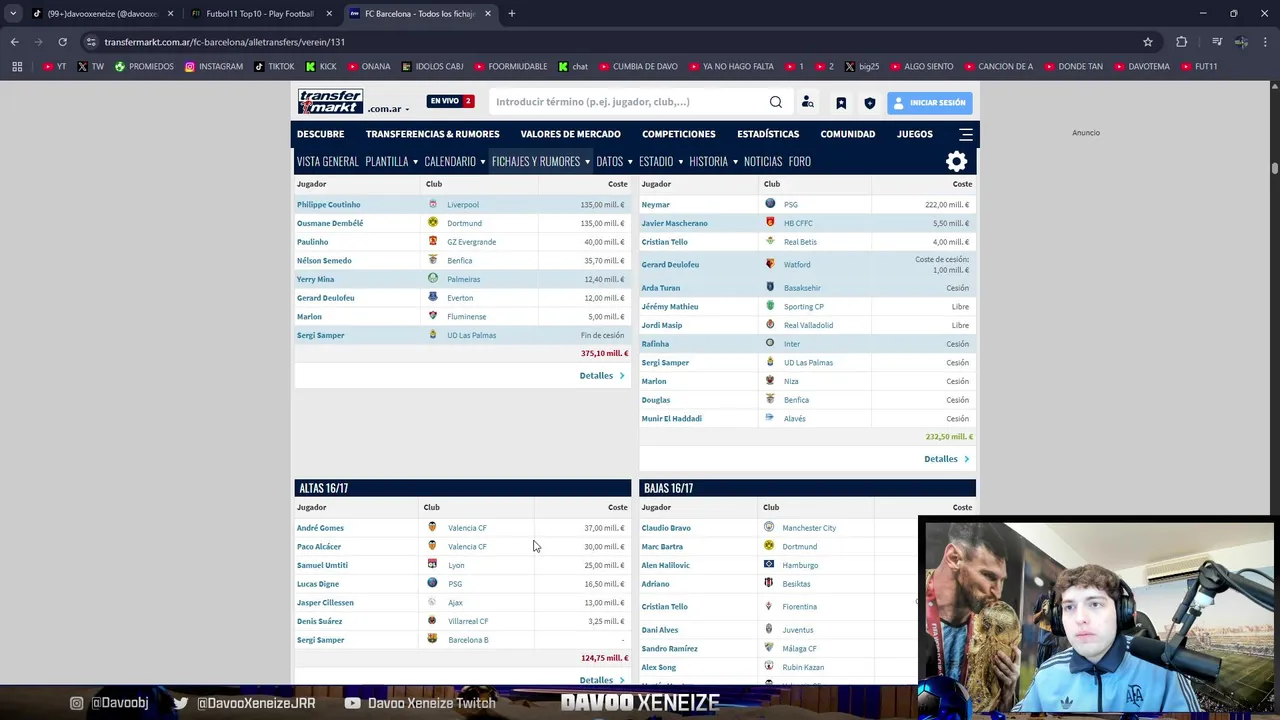Click the Manchester City crest
This screenshot has width=1280, height=720.
769,527
